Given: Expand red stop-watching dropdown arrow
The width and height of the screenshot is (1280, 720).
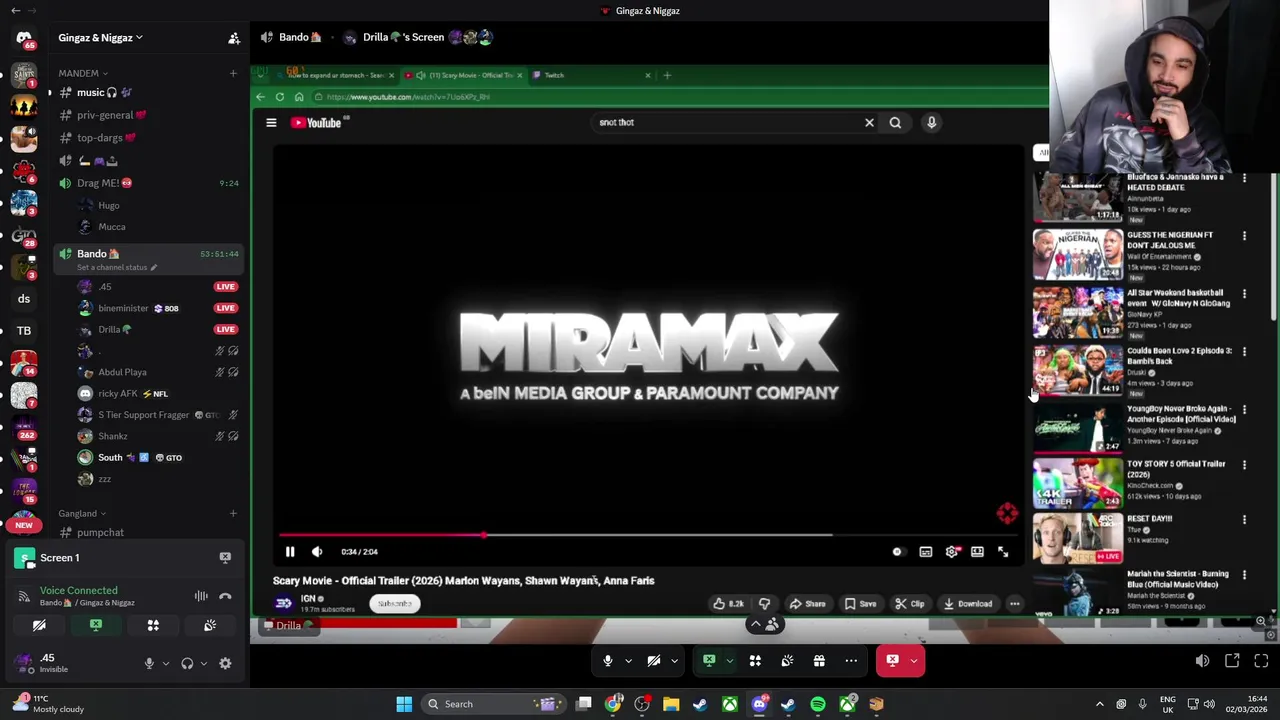Looking at the screenshot, I should coord(913,660).
